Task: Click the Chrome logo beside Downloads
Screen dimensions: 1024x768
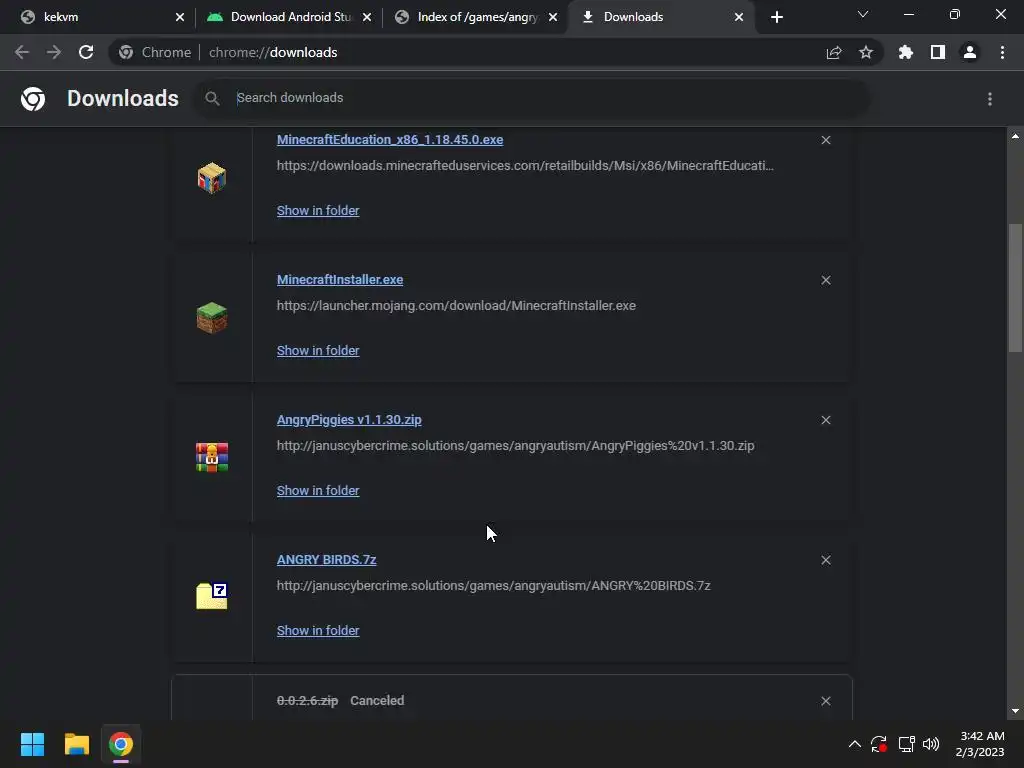Action: point(33,99)
